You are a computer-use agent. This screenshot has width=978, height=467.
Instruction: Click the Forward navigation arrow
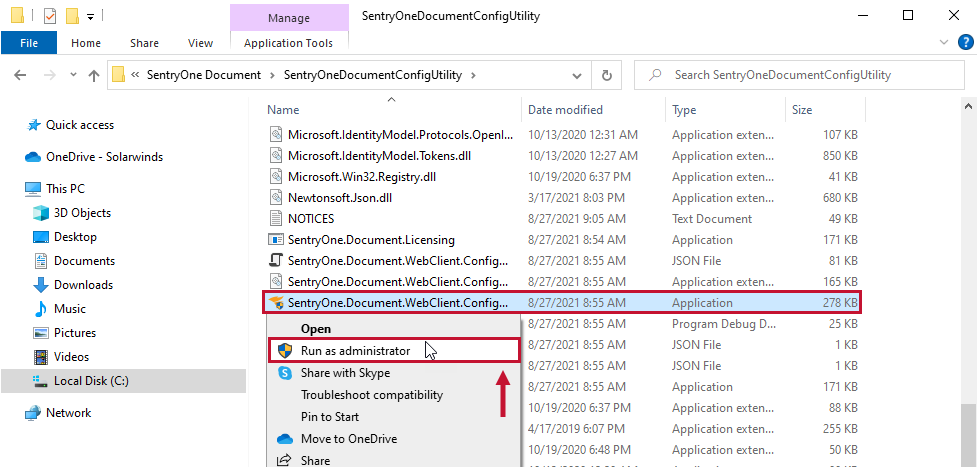click(51, 75)
